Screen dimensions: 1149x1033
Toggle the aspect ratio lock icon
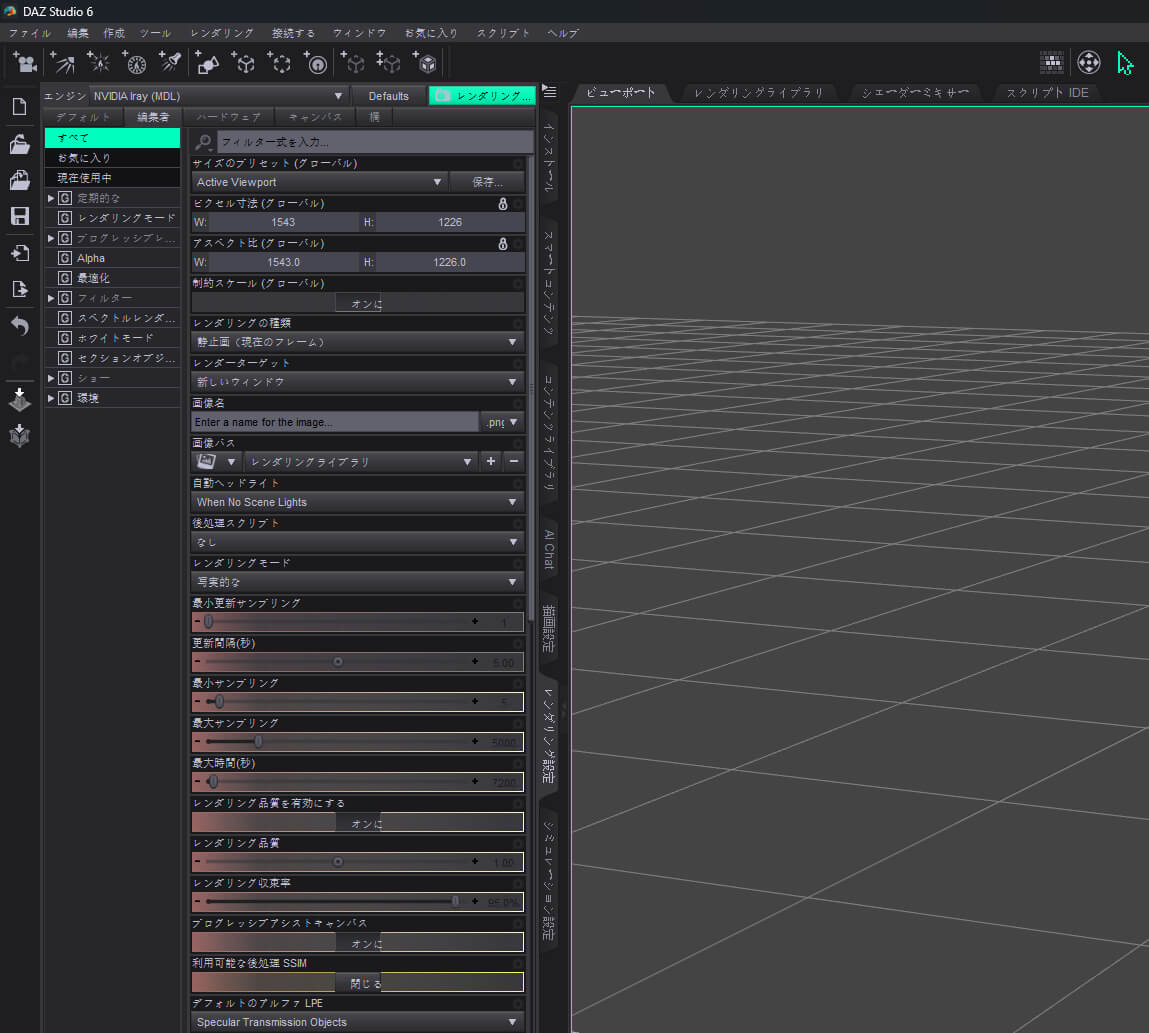[503, 244]
